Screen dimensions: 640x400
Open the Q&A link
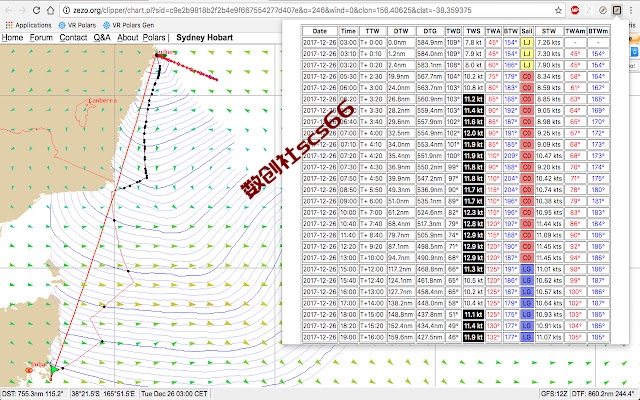click(x=102, y=38)
